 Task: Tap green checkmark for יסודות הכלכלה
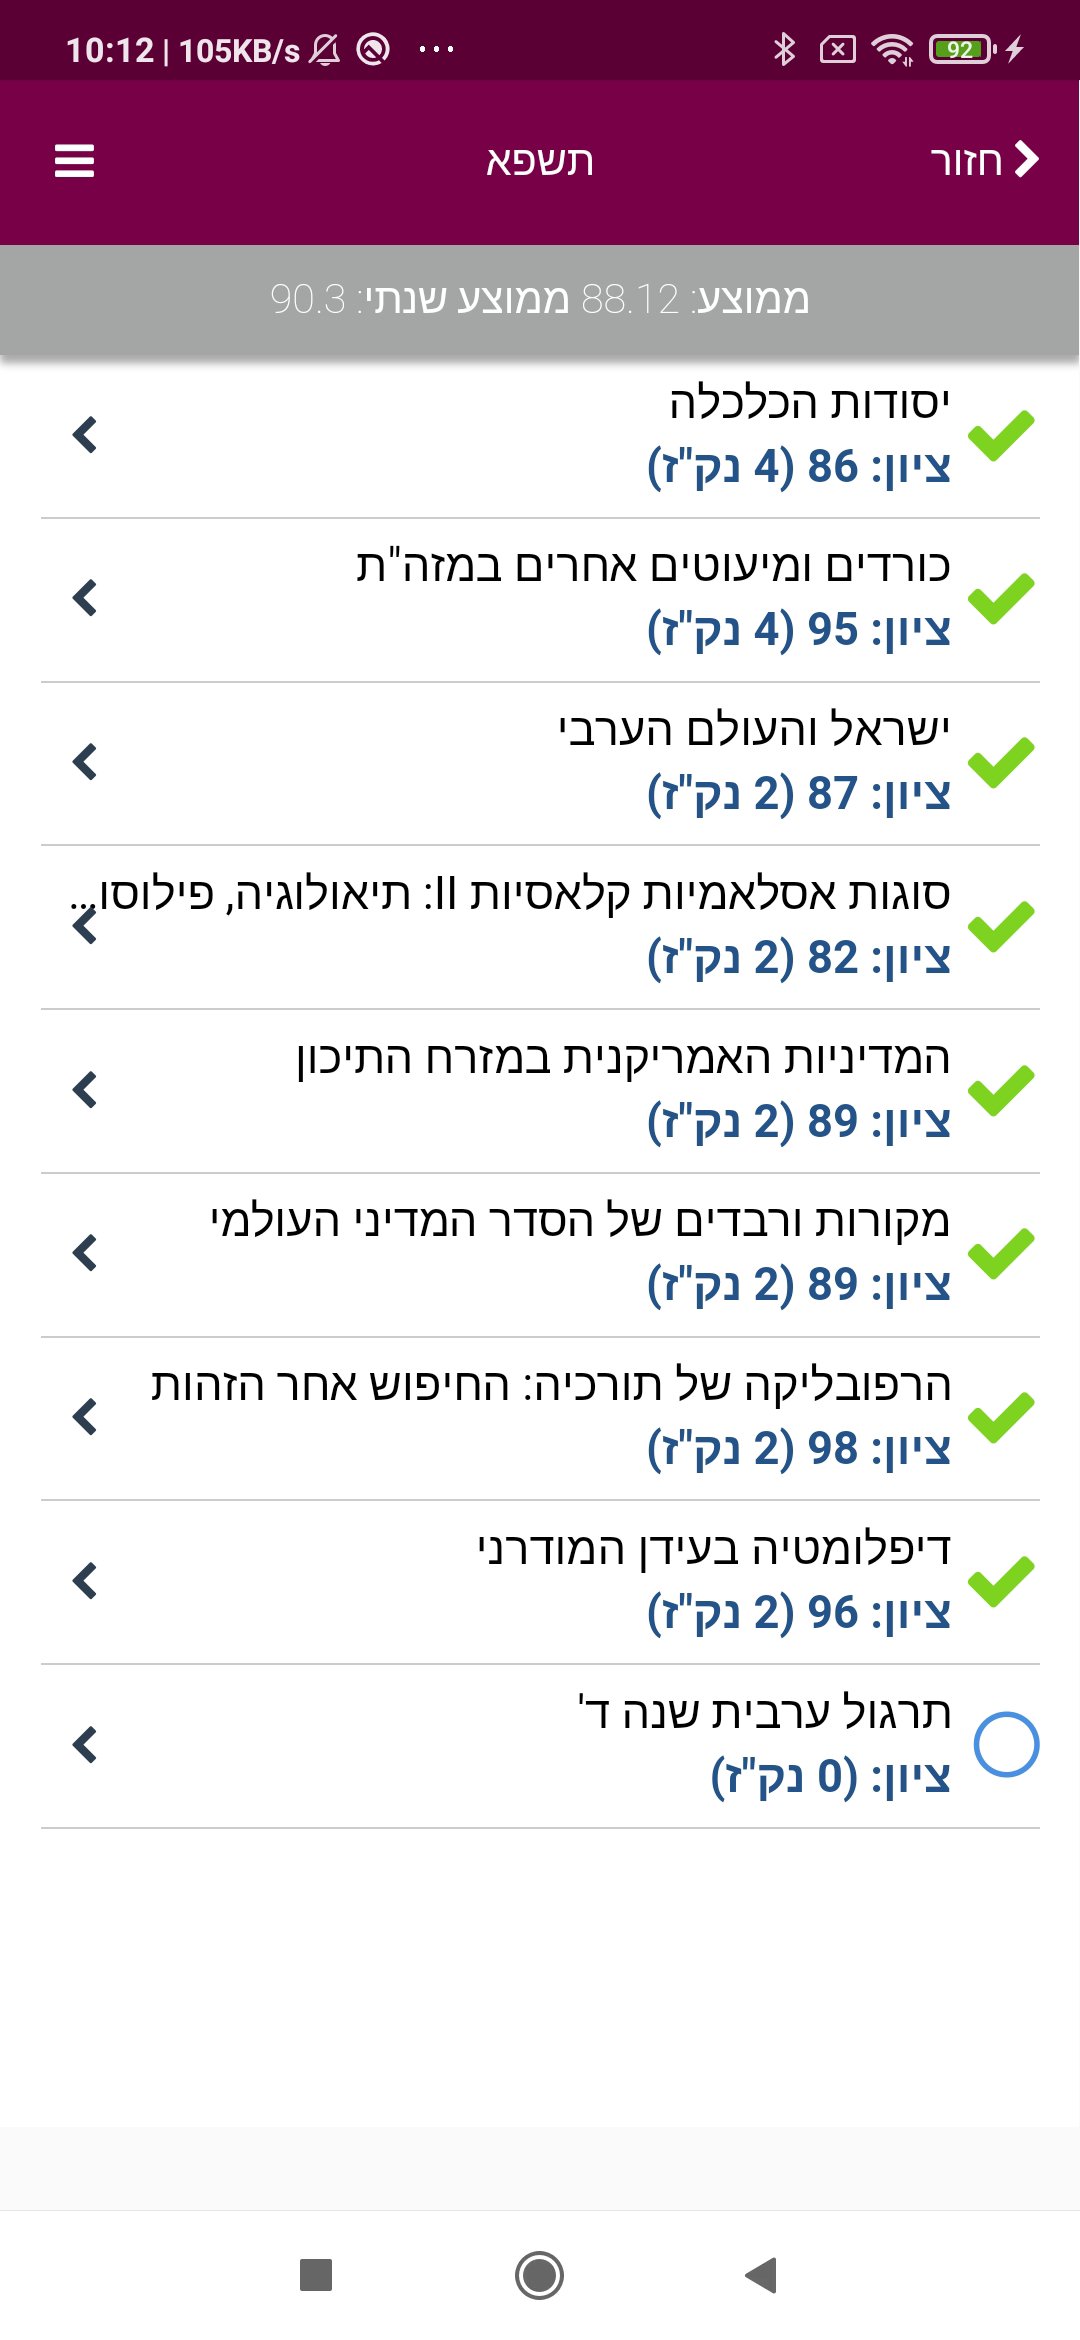click(x=1001, y=436)
